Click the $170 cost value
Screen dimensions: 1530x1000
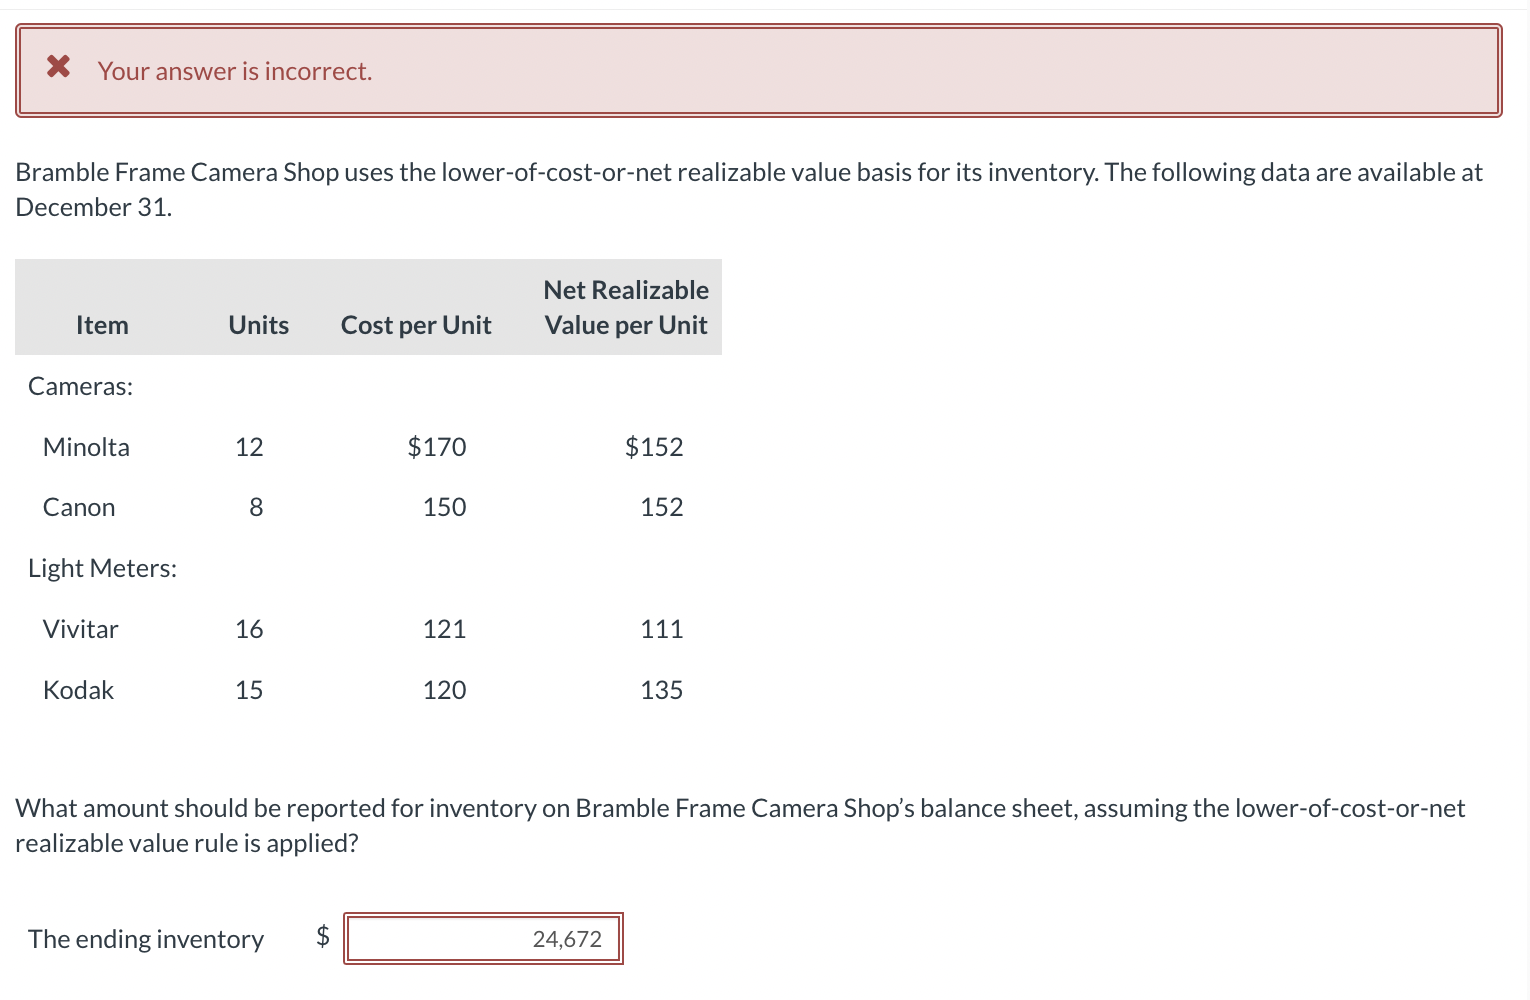tap(437, 446)
